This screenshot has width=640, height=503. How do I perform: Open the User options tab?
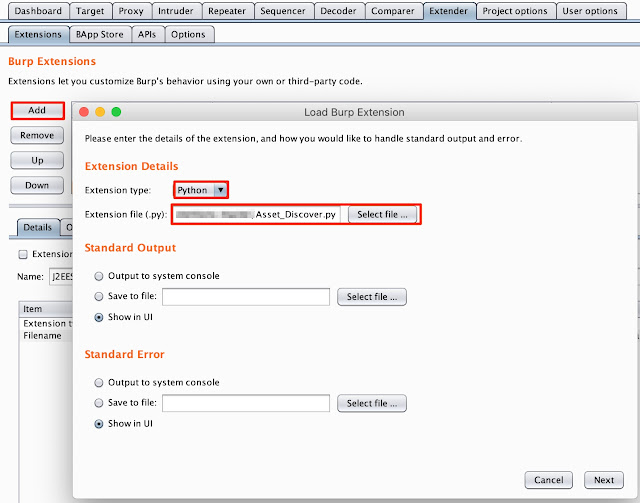click(590, 11)
